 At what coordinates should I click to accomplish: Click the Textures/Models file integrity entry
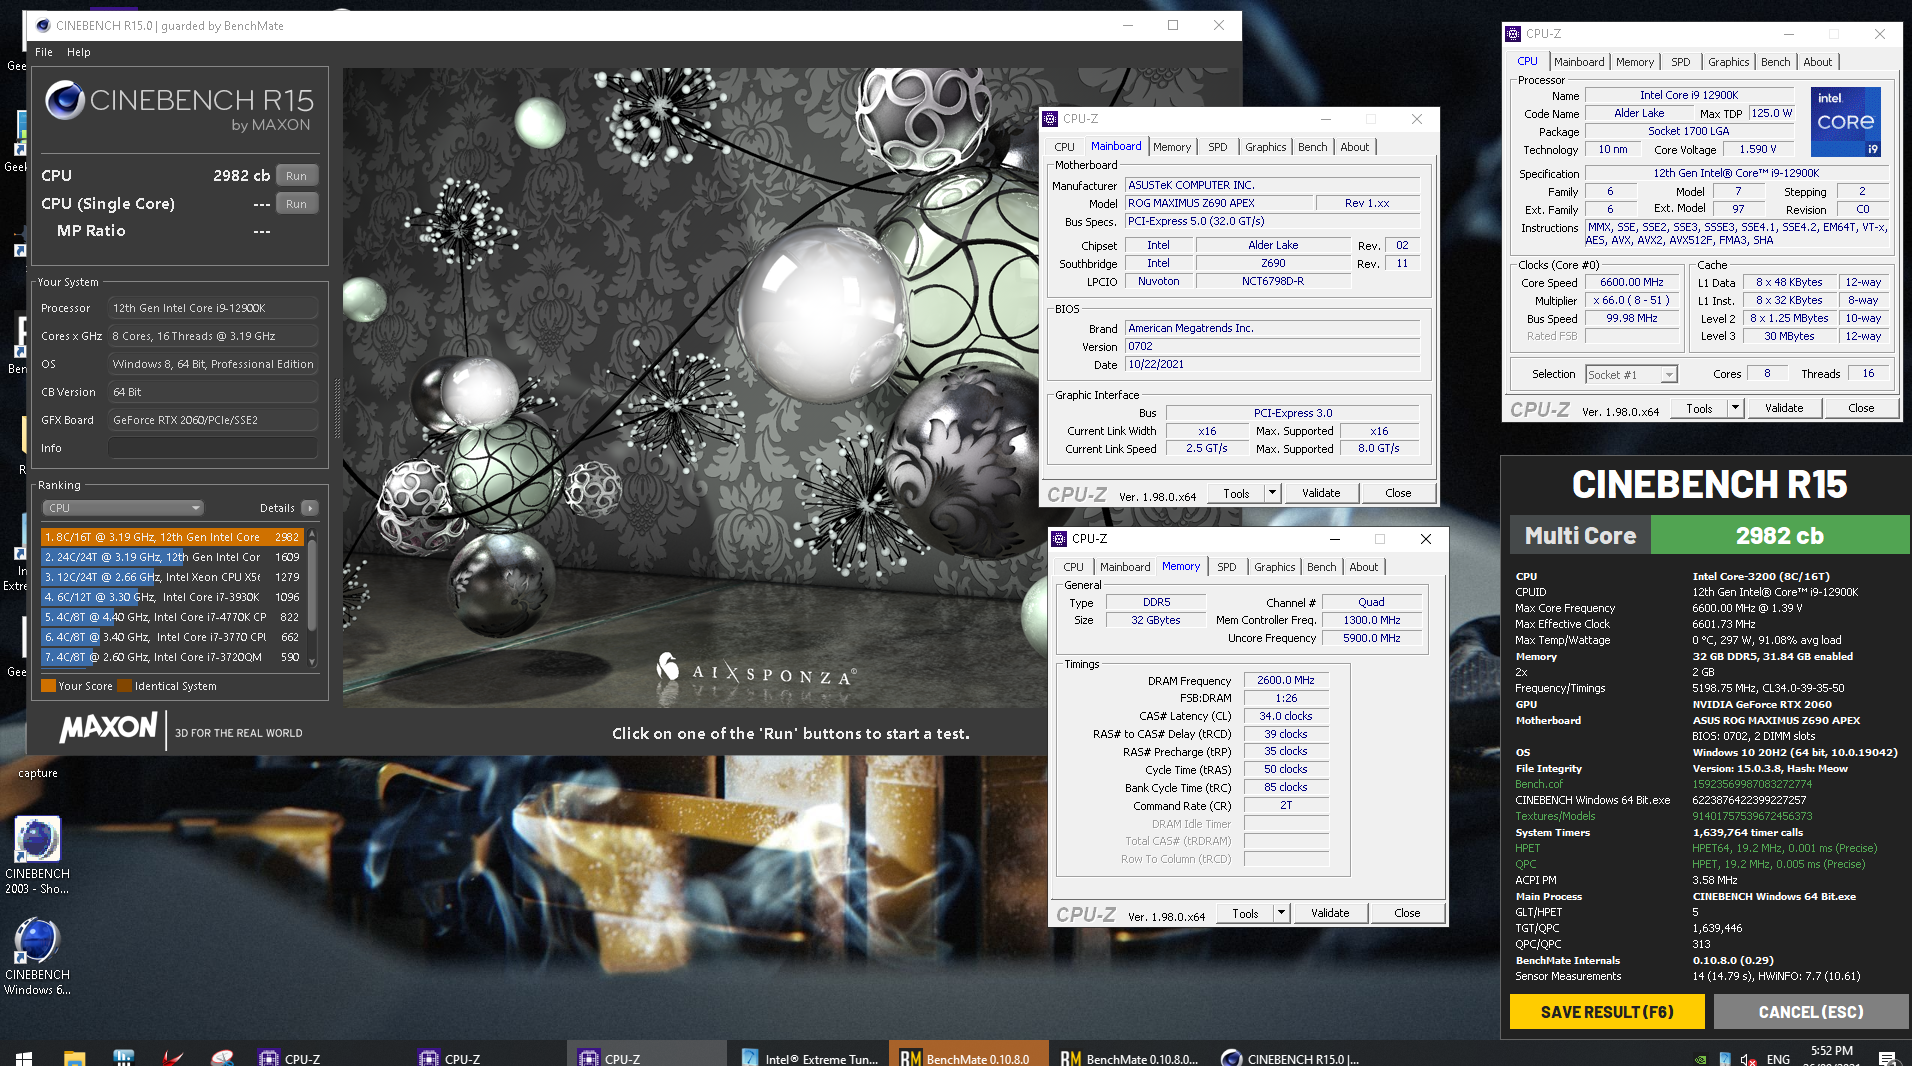click(x=1555, y=816)
